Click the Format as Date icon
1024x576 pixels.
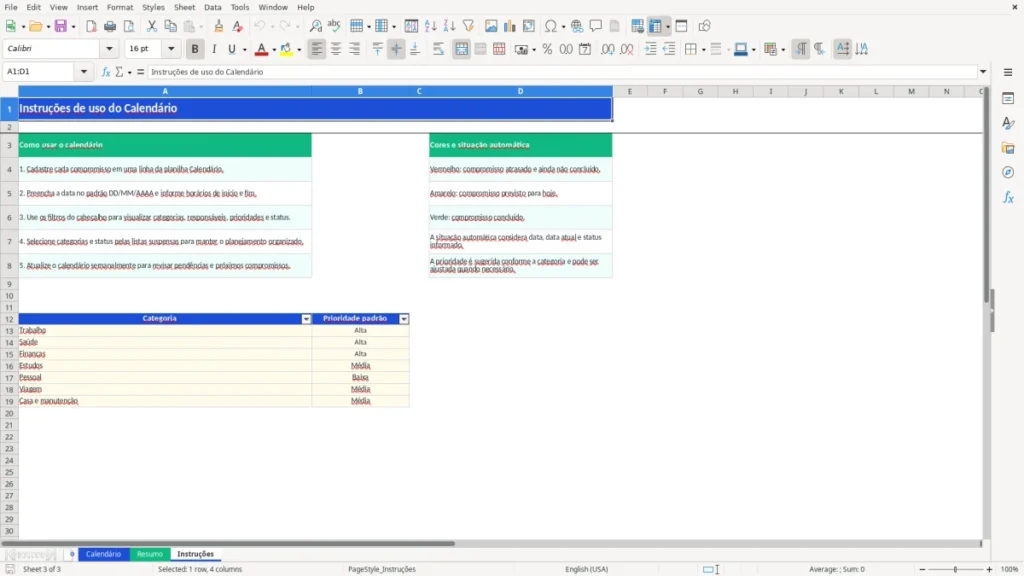[x=585, y=49]
